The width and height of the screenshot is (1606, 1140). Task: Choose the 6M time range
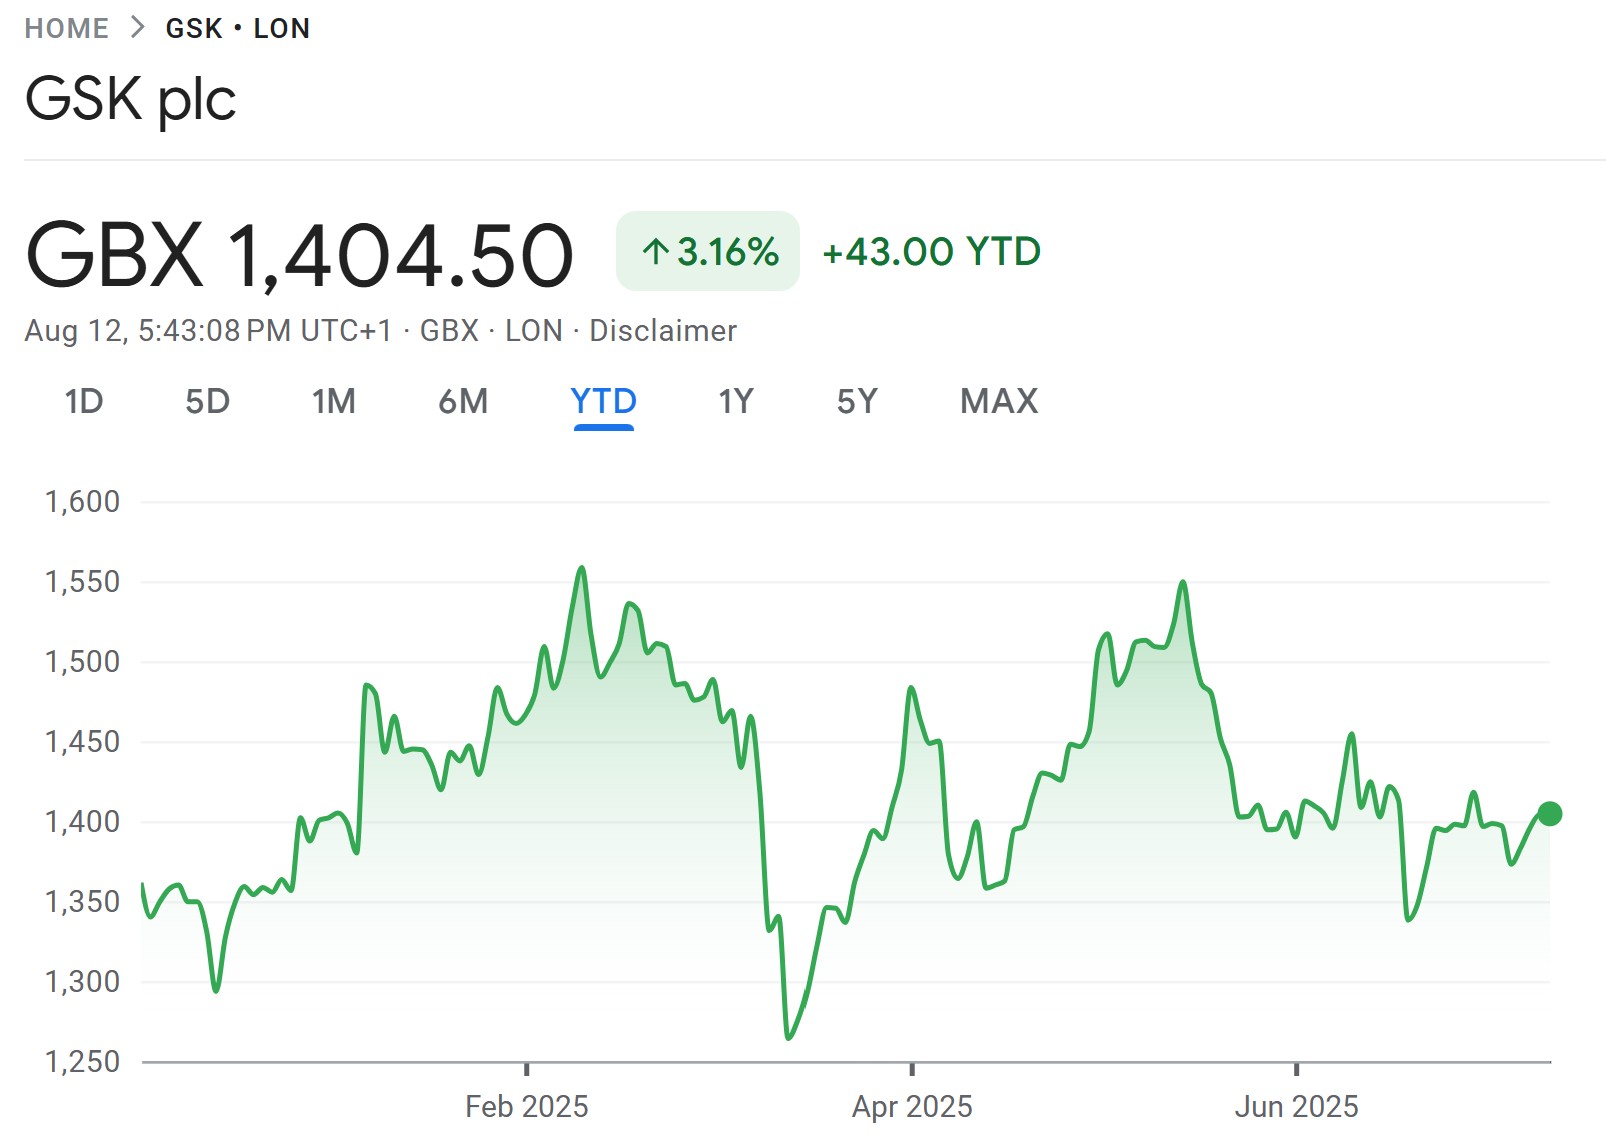pyautogui.click(x=463, y=401)
